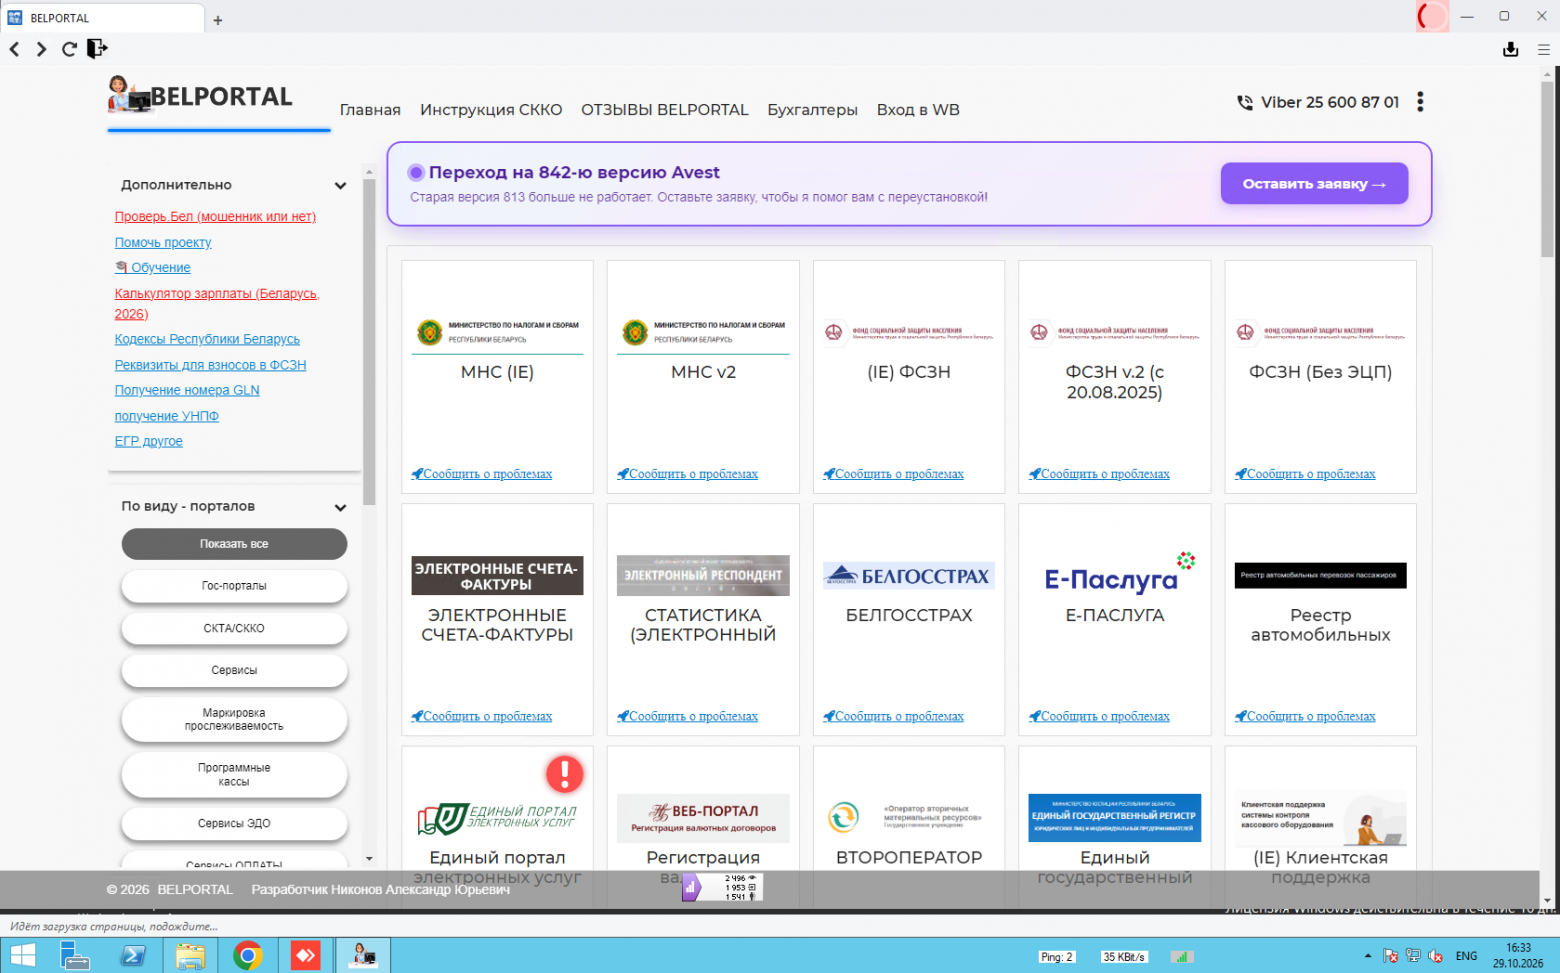1560x973 pixels.
Task: Select the Показать все filter
Action: point(234,544)
